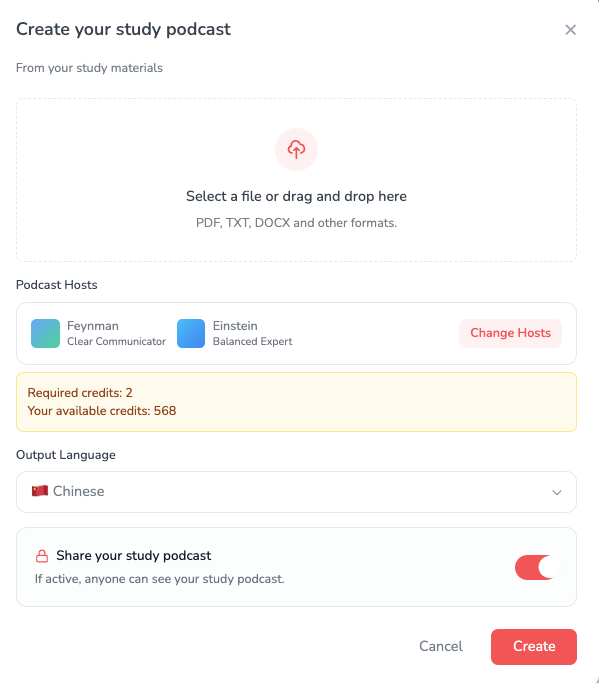The image size is (599, 683).
Task: Click the 'Share your study podcast' label
Action: (x=134, y=555)
